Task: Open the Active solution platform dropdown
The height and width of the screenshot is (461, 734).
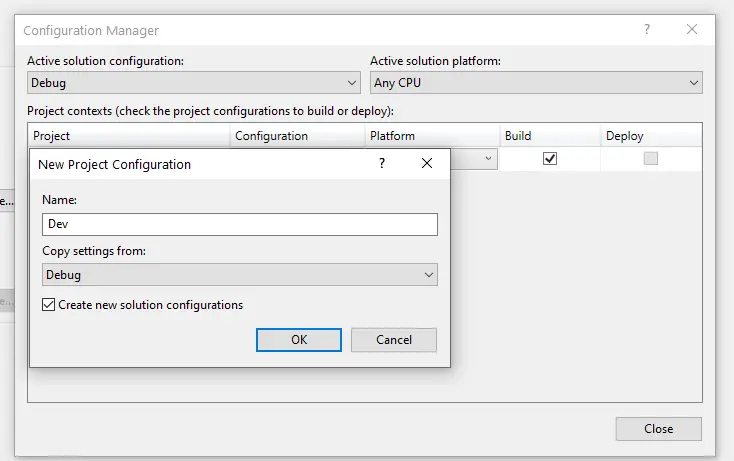Action: (536, 83)
